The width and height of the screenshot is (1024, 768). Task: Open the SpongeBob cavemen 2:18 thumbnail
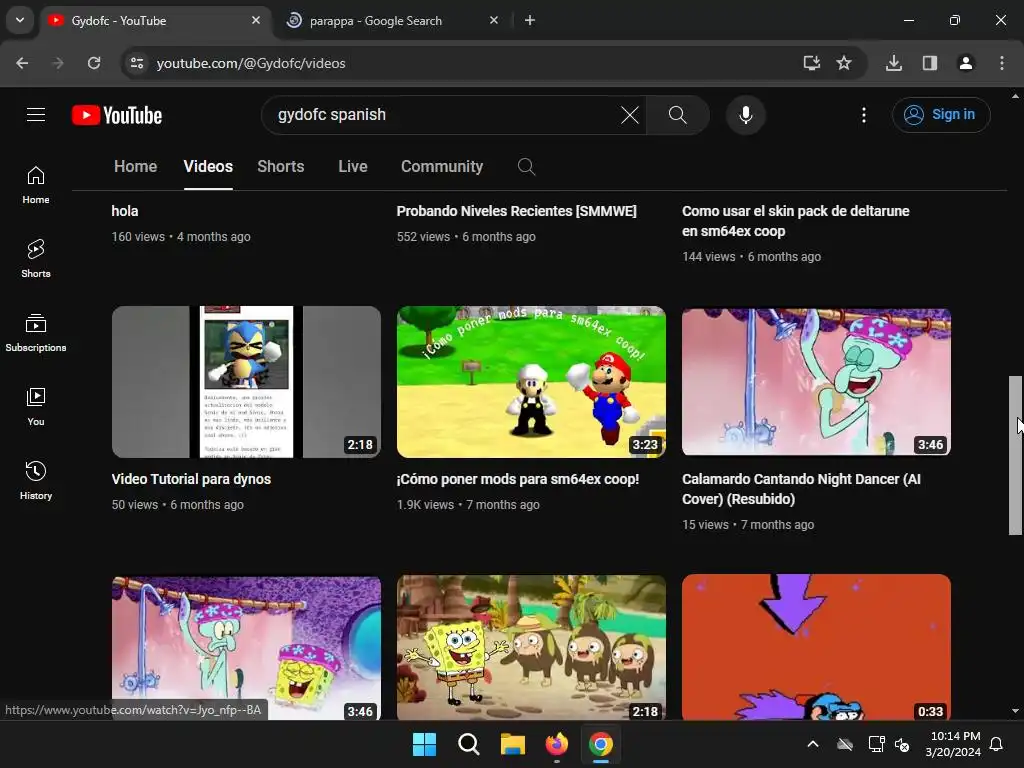(532, 648)
